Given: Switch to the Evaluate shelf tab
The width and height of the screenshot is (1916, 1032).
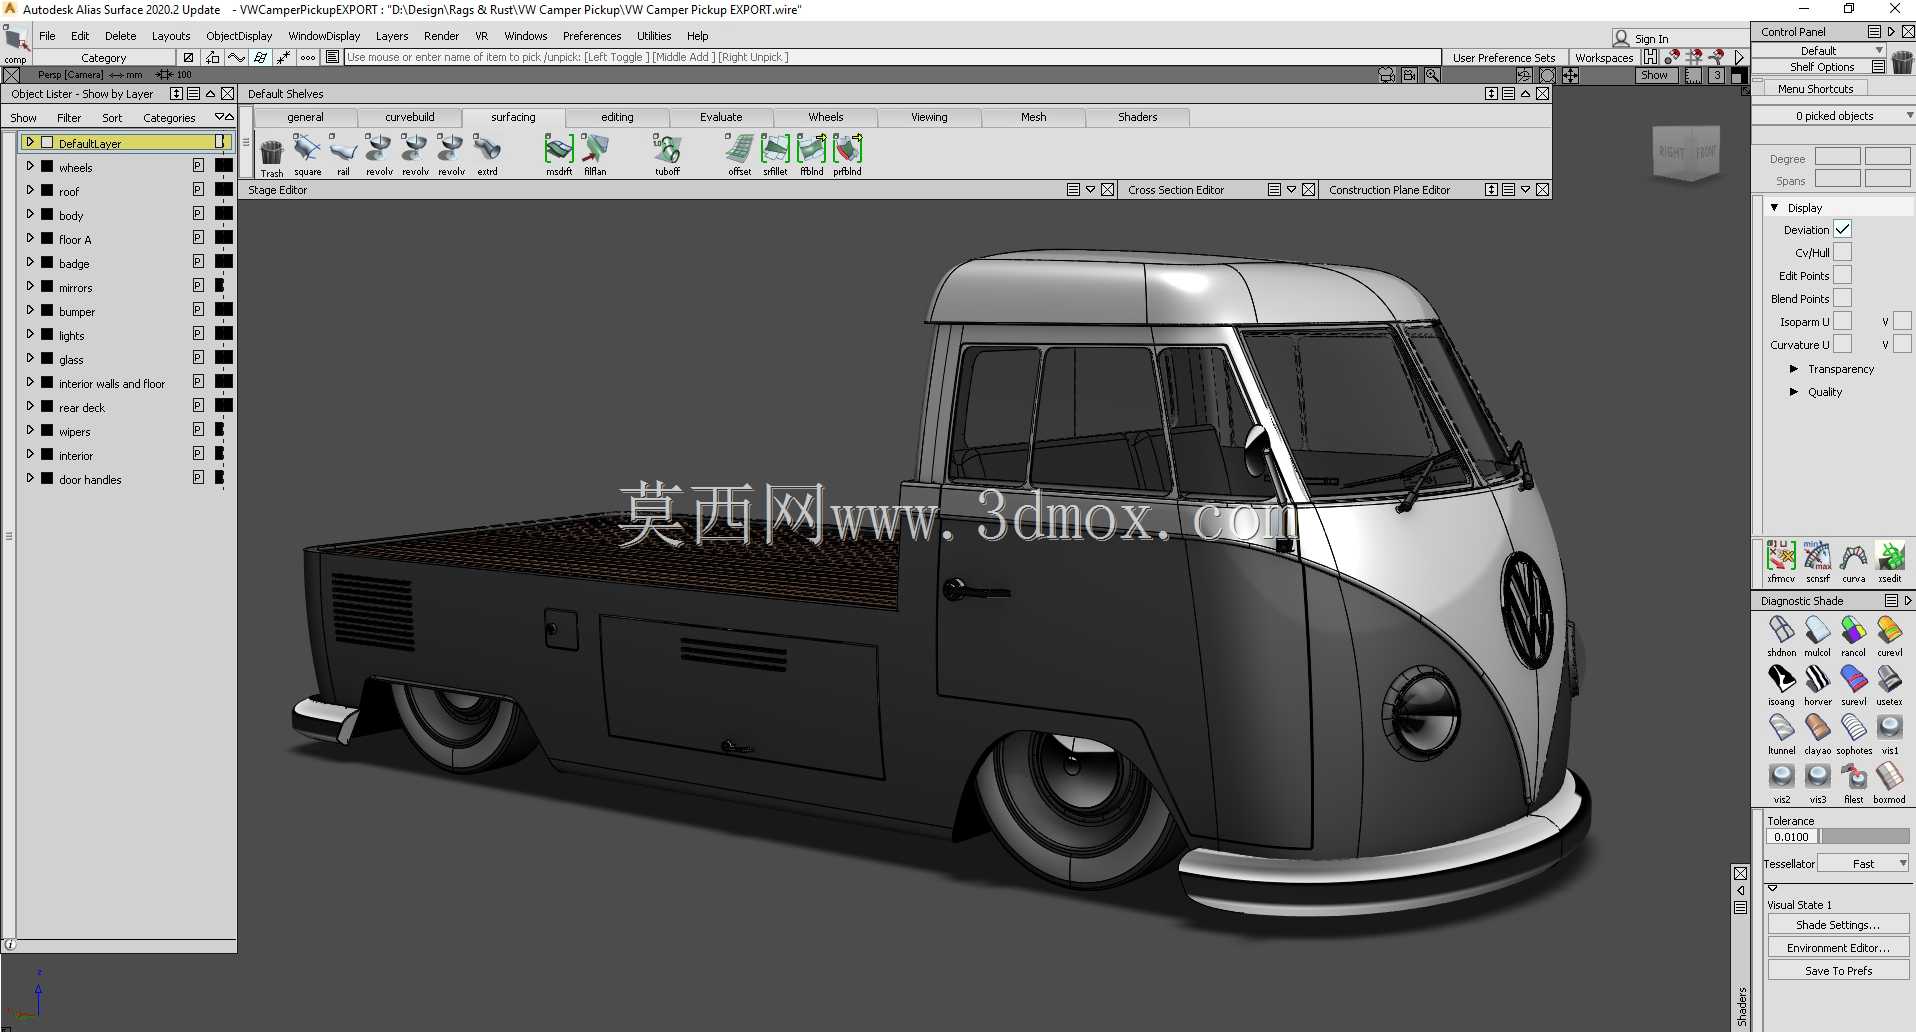Looking at the screenshot, I should [721, 117].
